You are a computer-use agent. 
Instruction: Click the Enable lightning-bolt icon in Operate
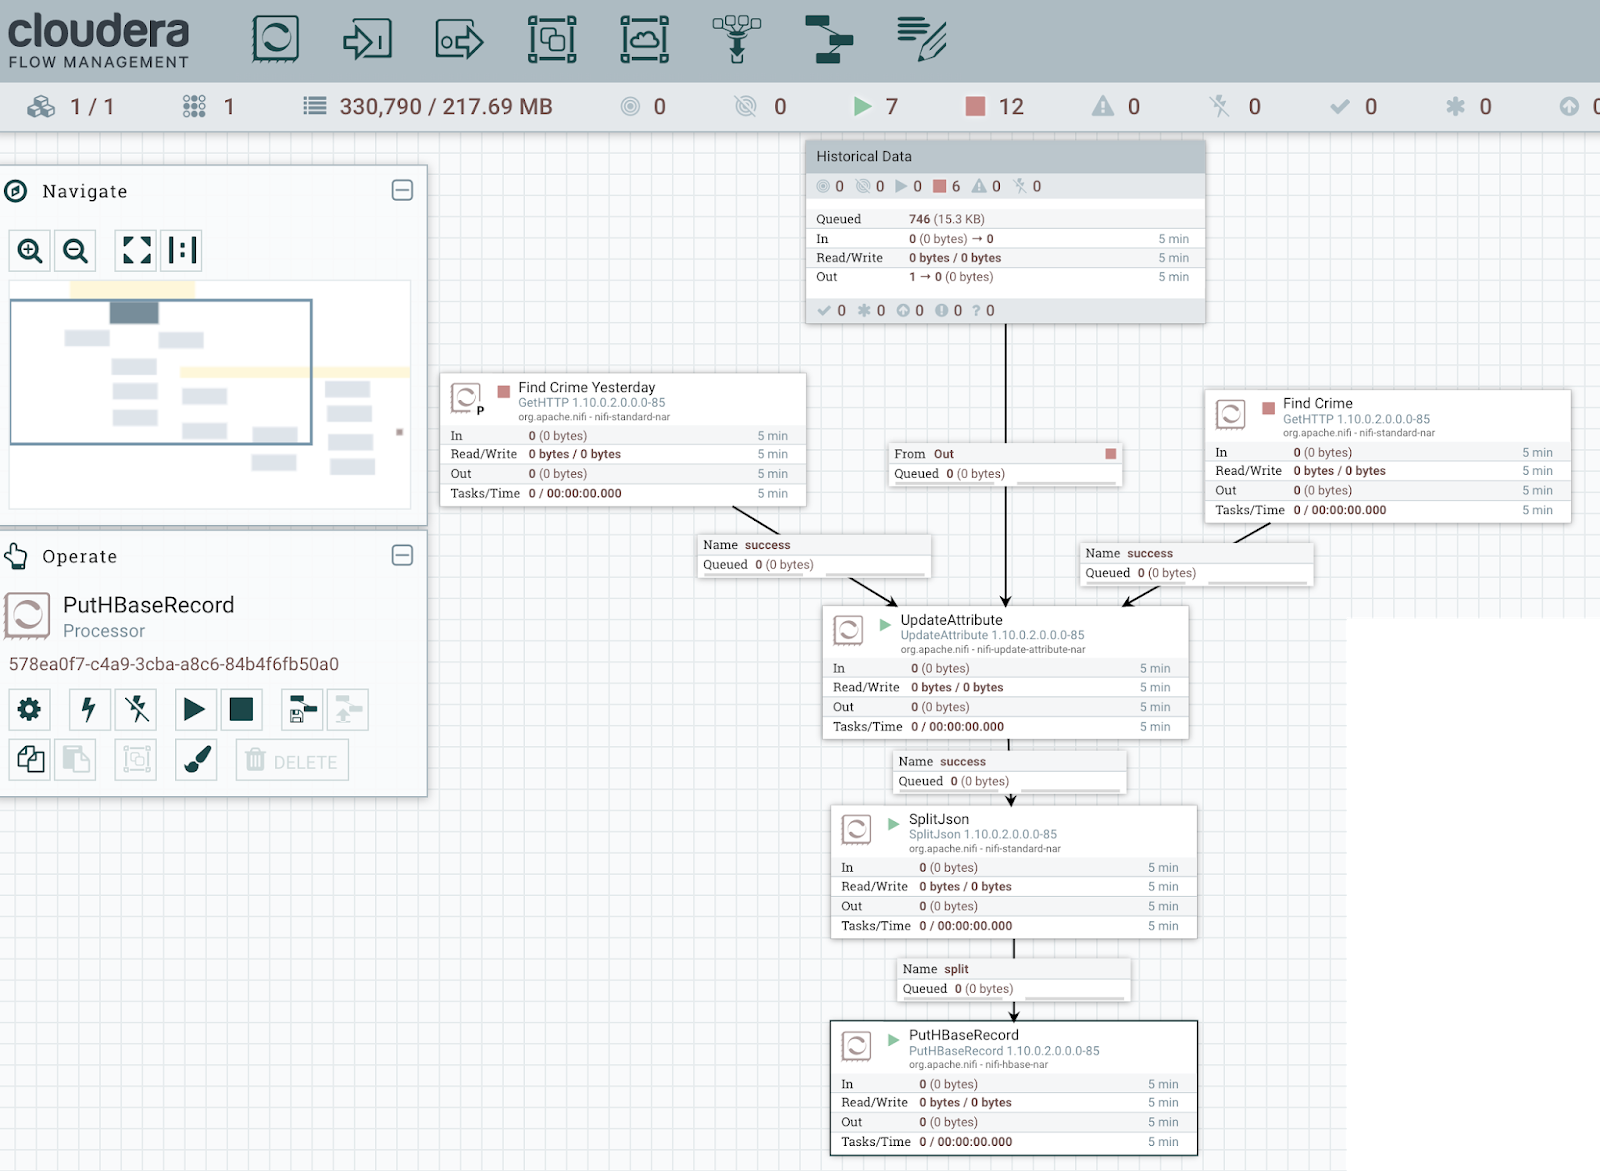click(88, 709)
